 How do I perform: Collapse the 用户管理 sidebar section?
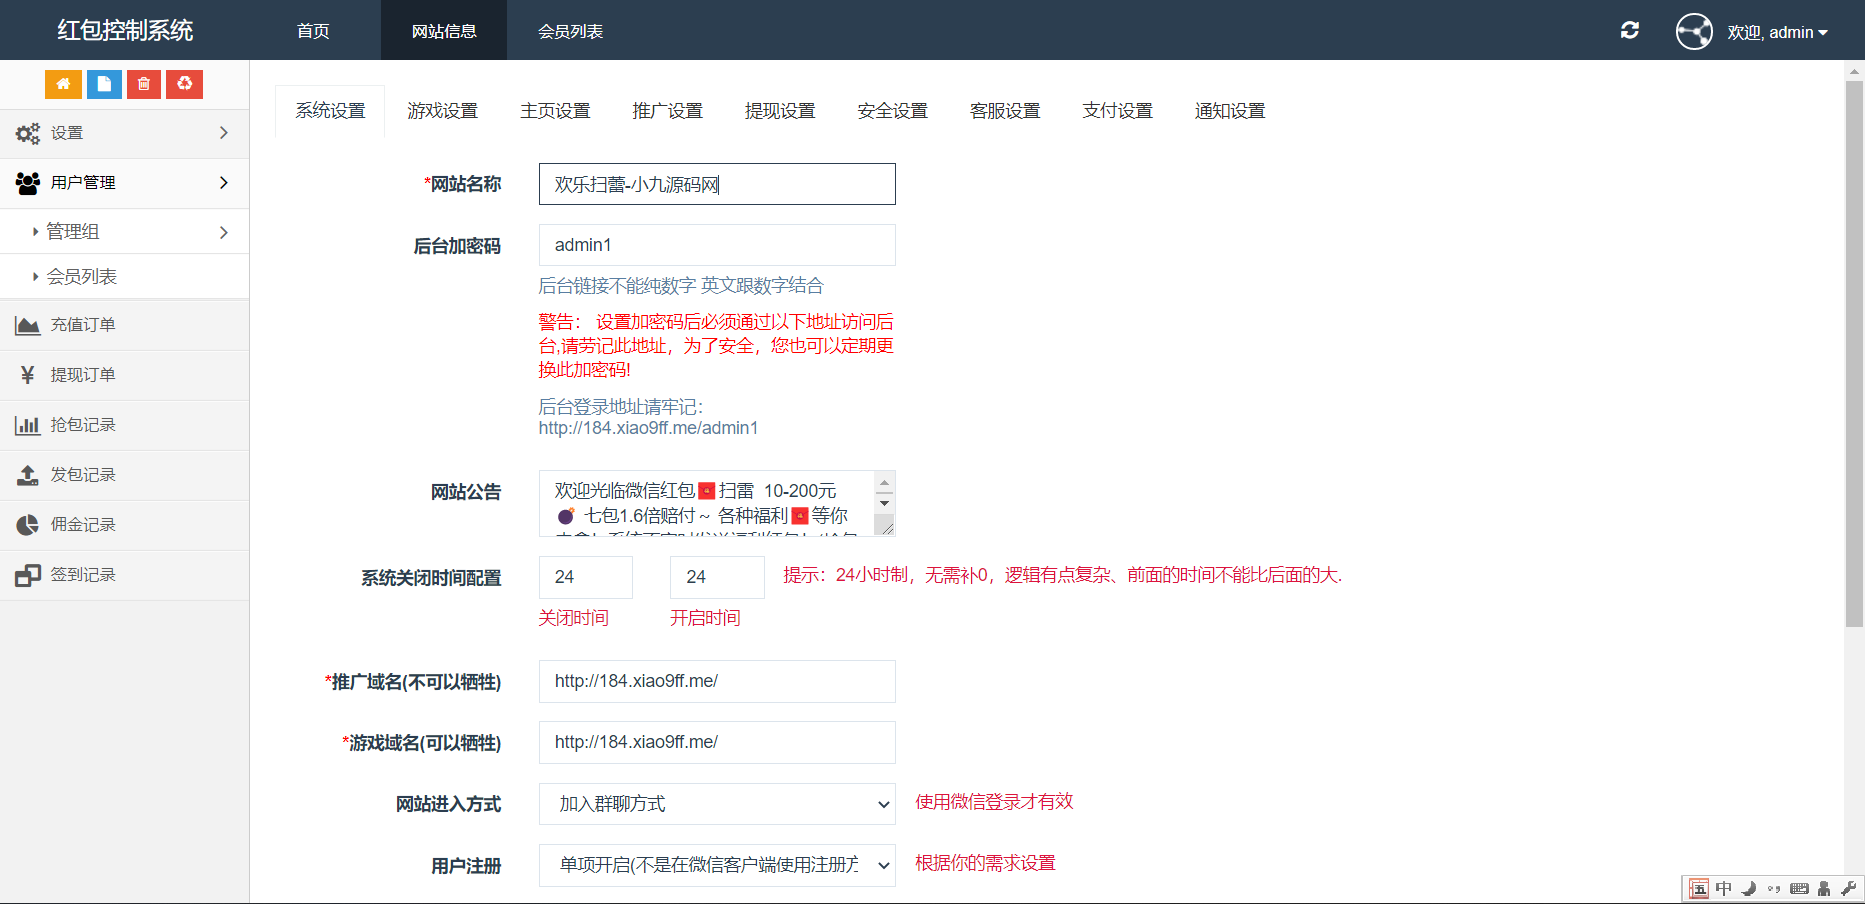click(124, 183)
